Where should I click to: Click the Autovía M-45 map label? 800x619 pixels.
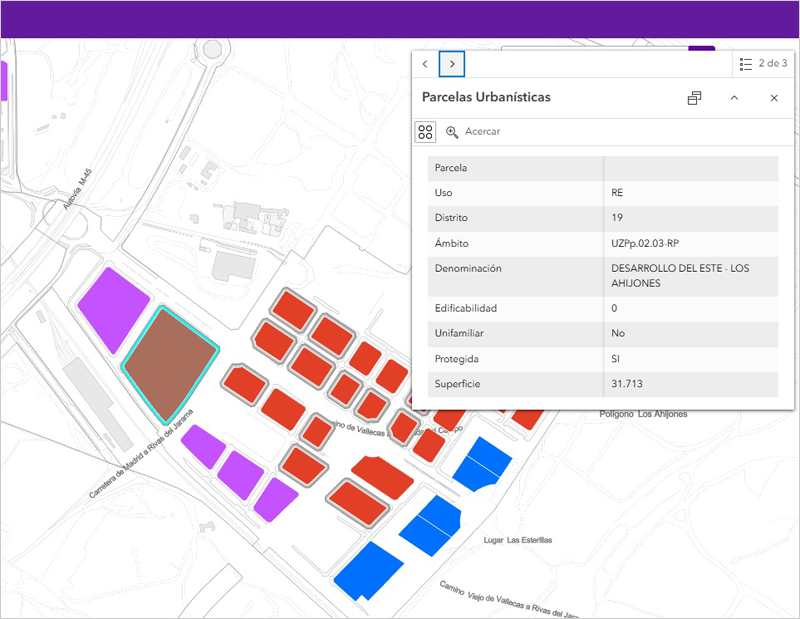(78, 189)
